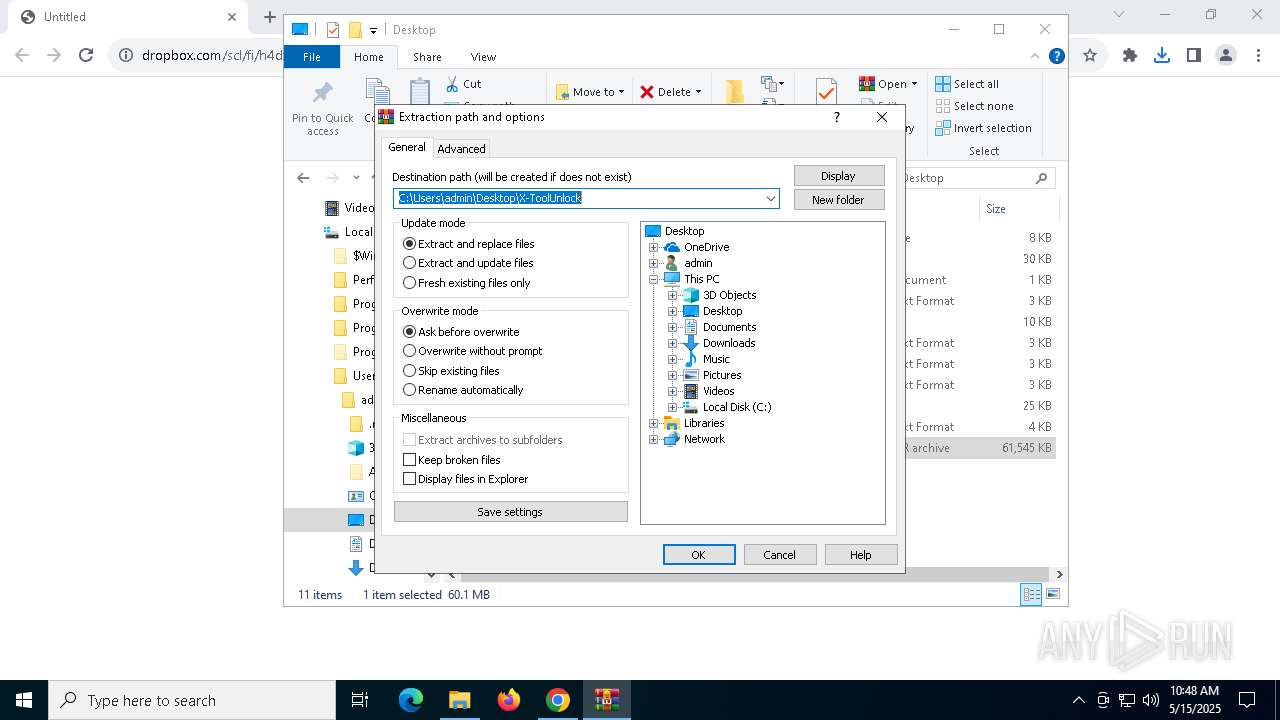Select Ask before overwrite option

[461, 332]
